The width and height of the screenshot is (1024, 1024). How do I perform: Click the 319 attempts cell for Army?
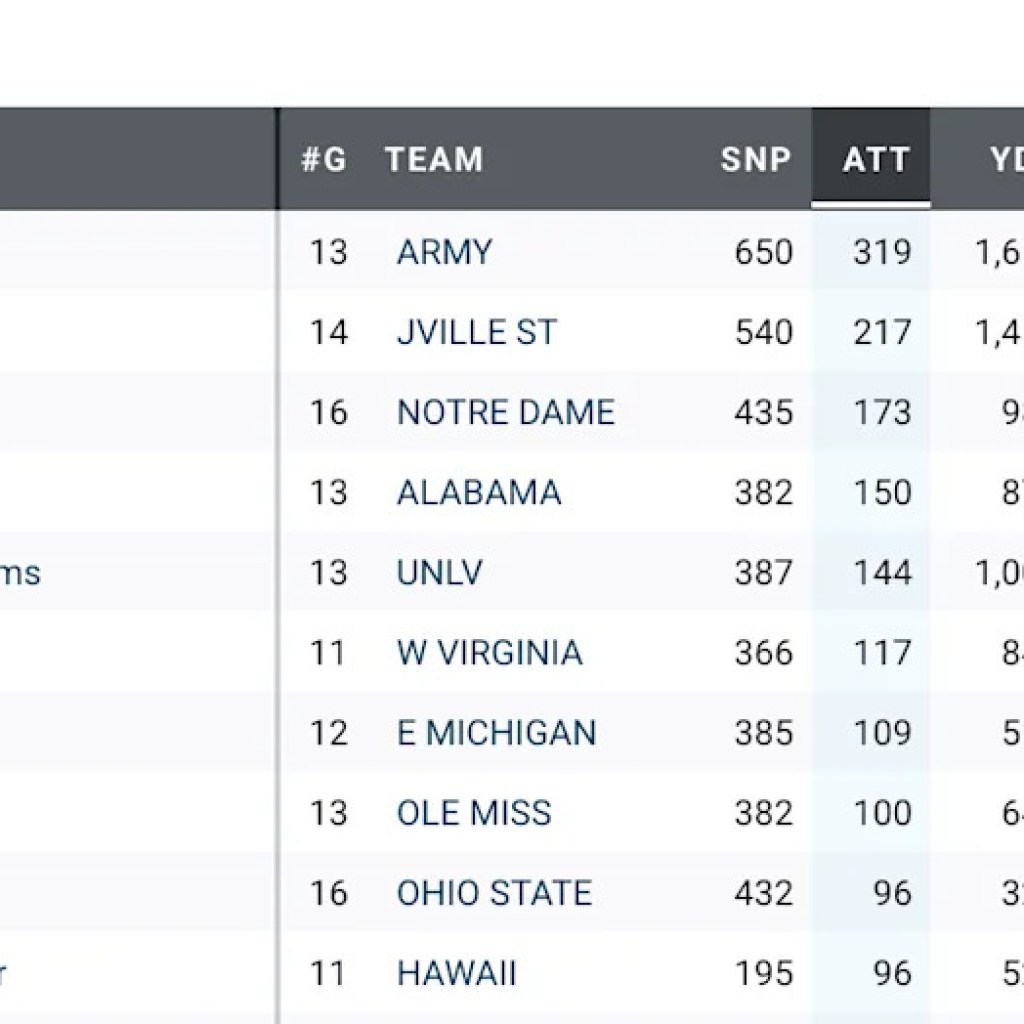[882, 252]
